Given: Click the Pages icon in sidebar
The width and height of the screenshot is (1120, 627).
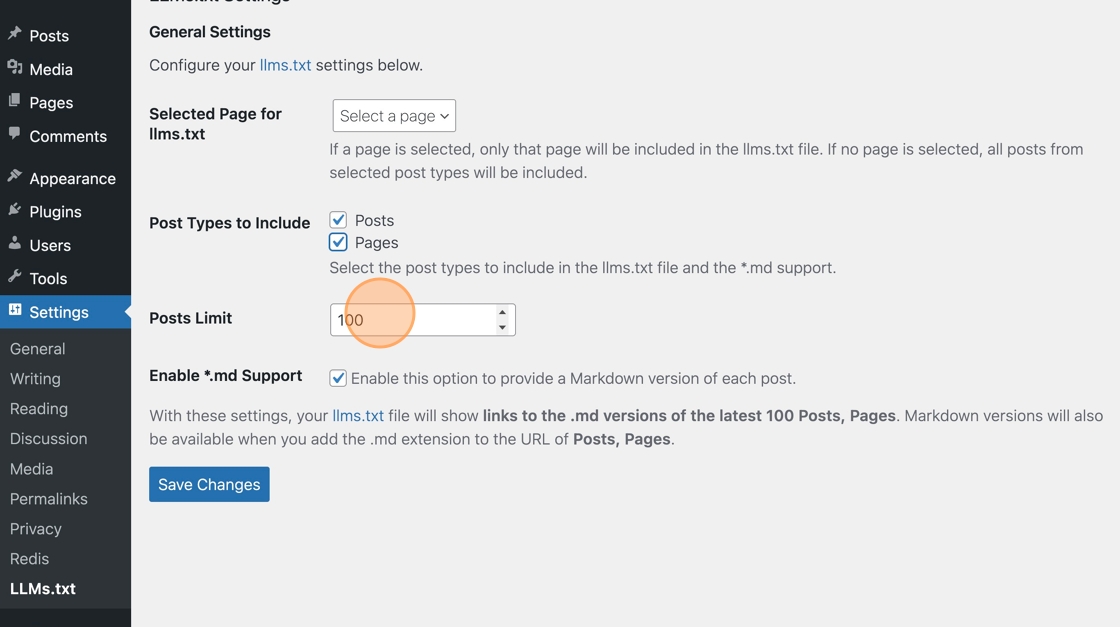Looking at the screenshot, I should [14, 101].
